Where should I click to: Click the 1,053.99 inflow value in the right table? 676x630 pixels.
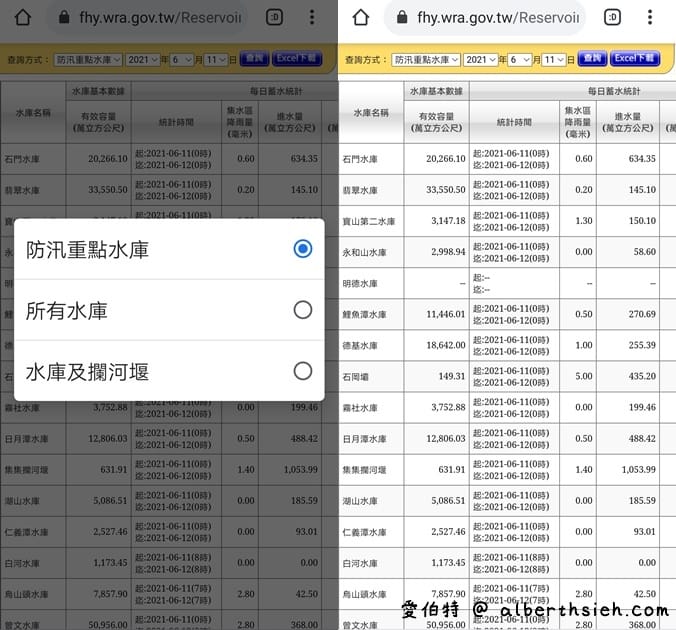(x=638, y=470)
